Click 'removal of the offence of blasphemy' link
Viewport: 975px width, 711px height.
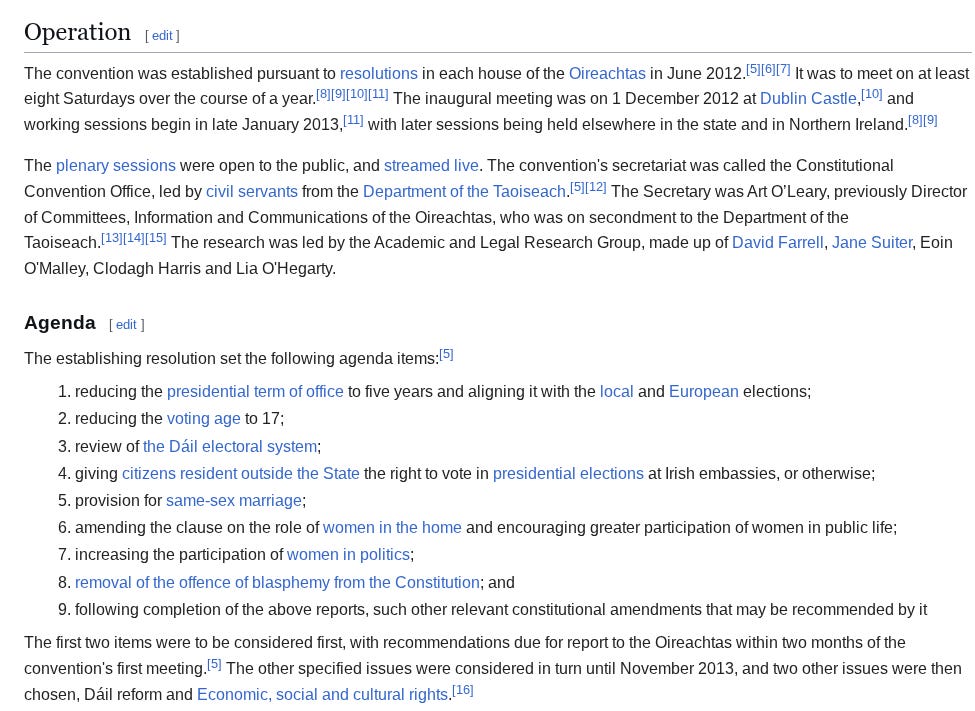(x=277, y=583)
